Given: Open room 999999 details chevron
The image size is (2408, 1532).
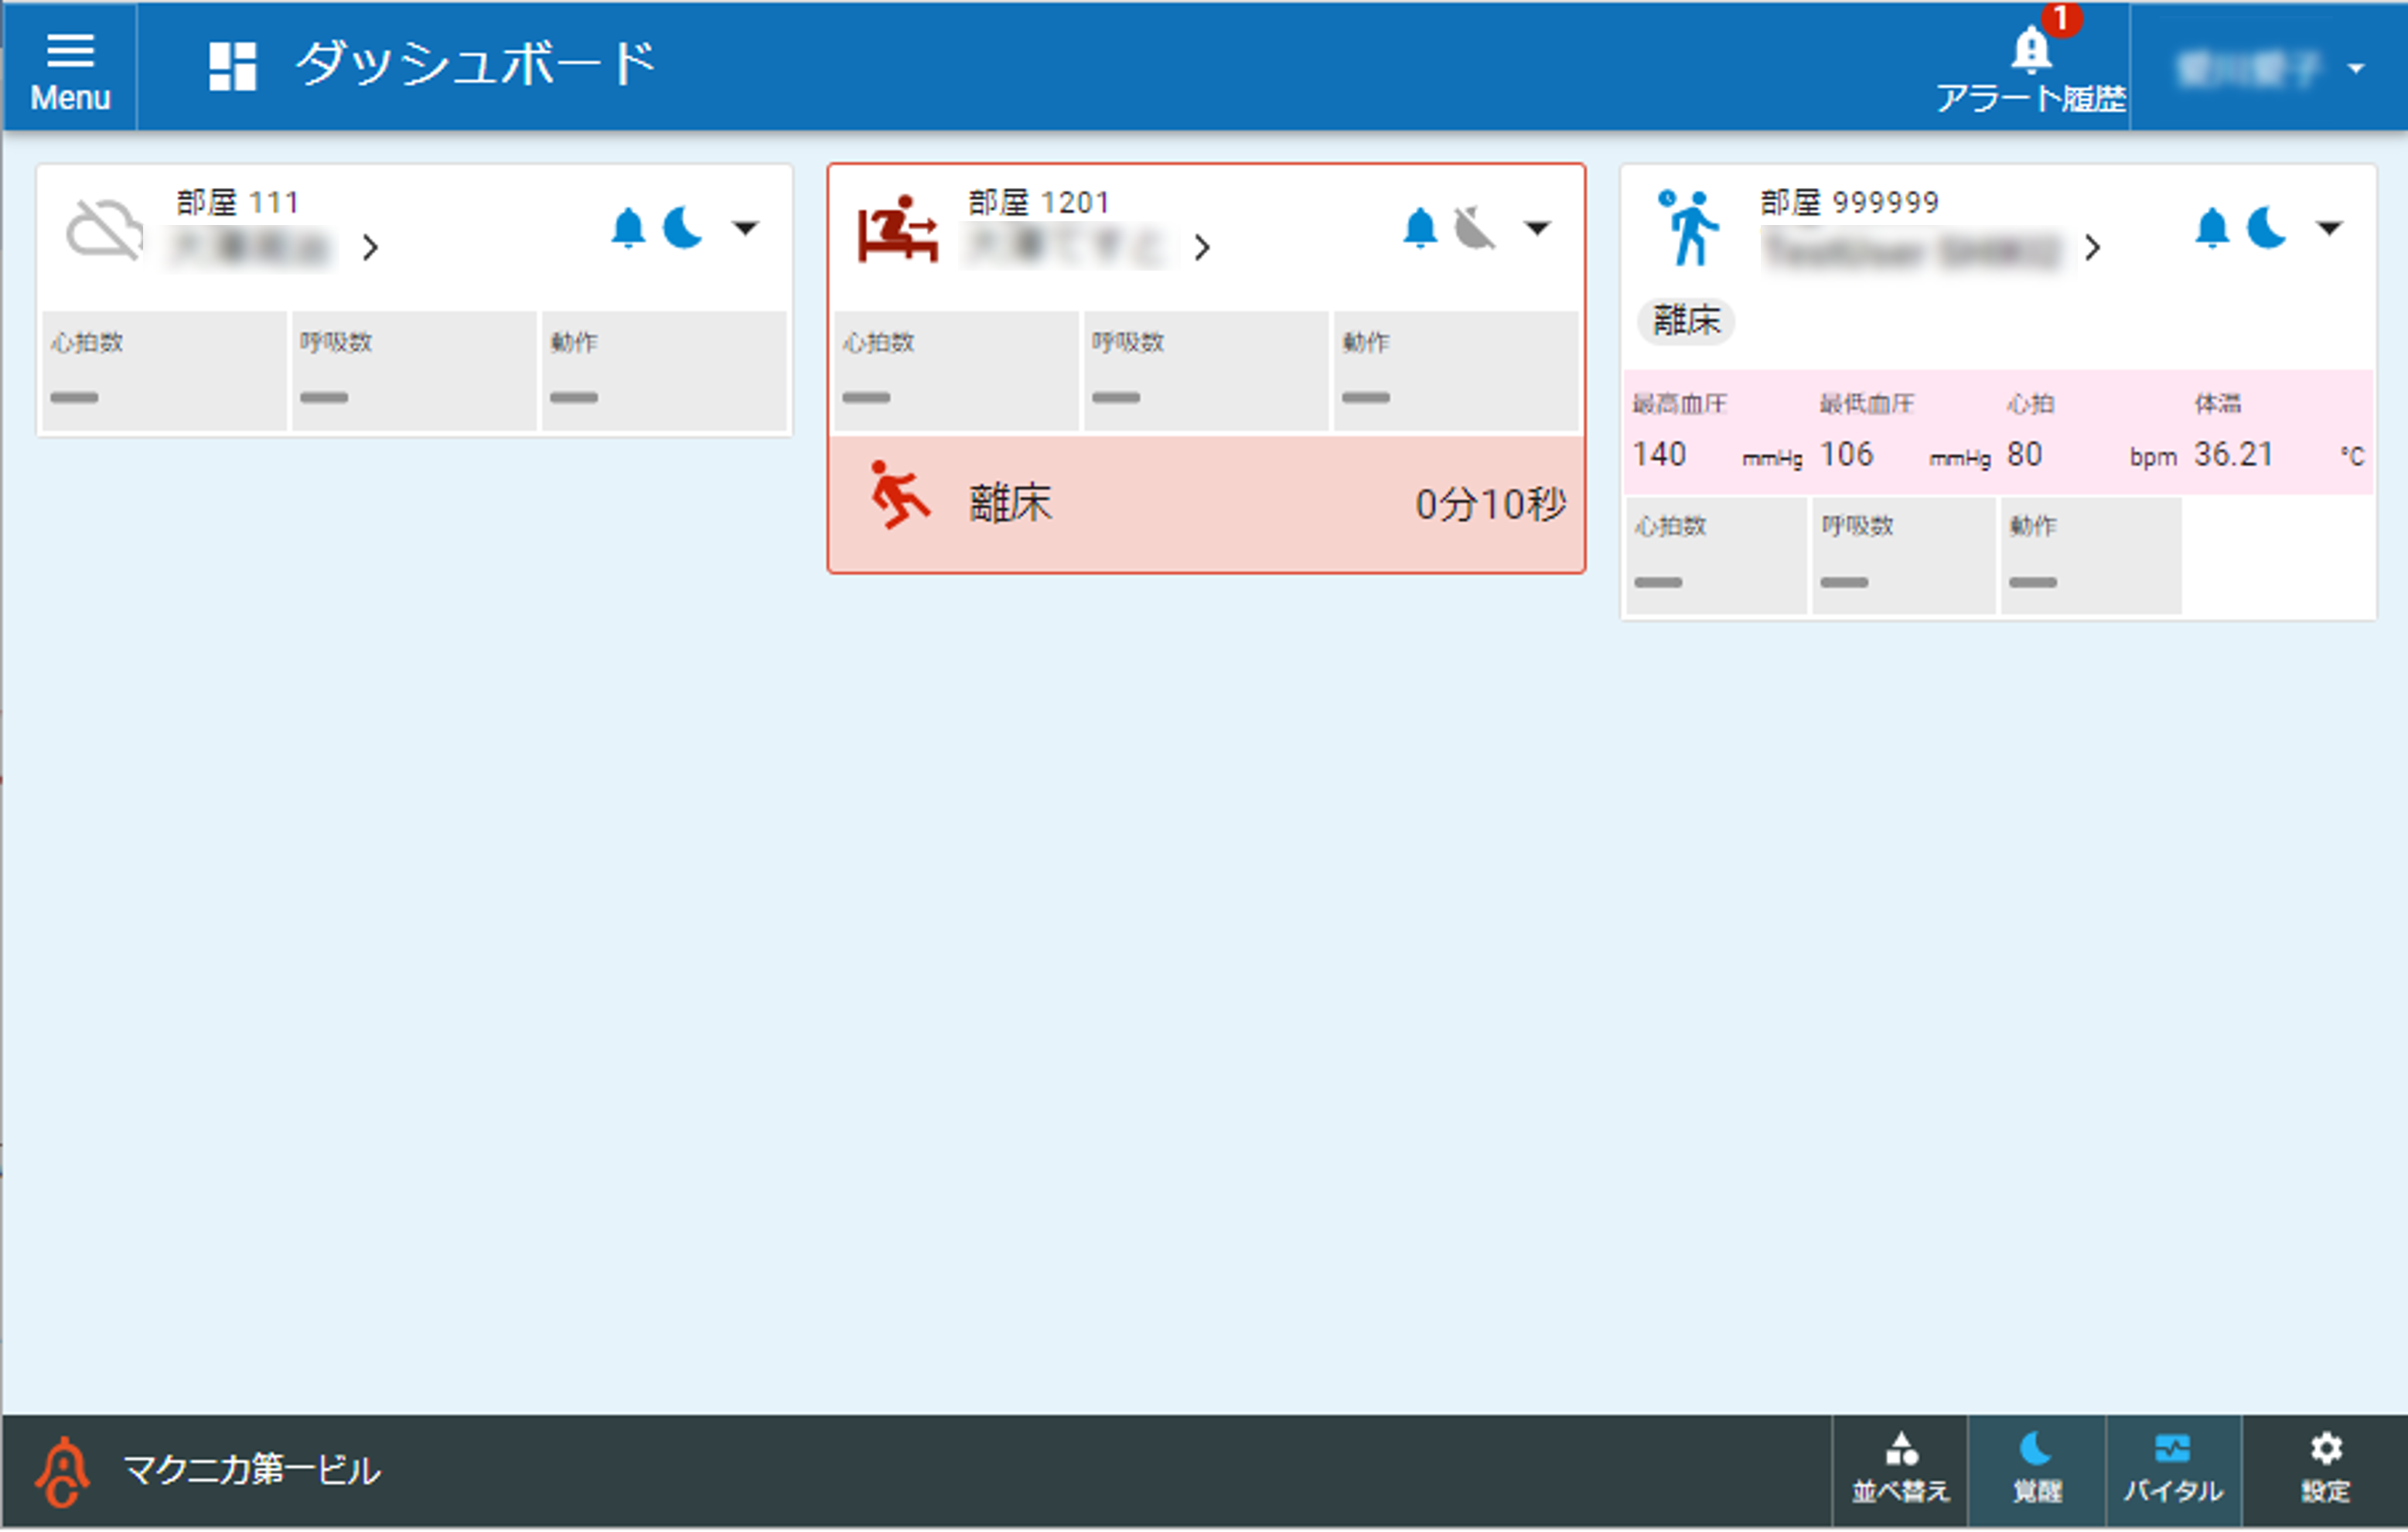Looking at the screenshot, I should pyautogui.click(x=2093, y=247).
